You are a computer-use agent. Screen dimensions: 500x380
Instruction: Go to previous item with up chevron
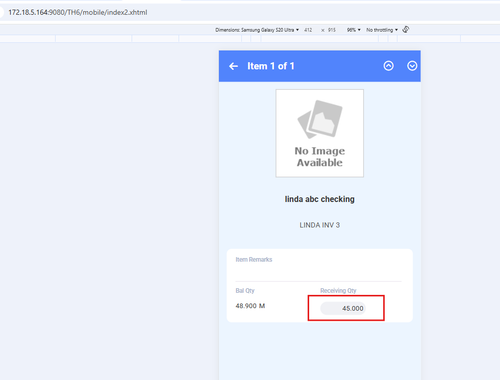point(388,66)
